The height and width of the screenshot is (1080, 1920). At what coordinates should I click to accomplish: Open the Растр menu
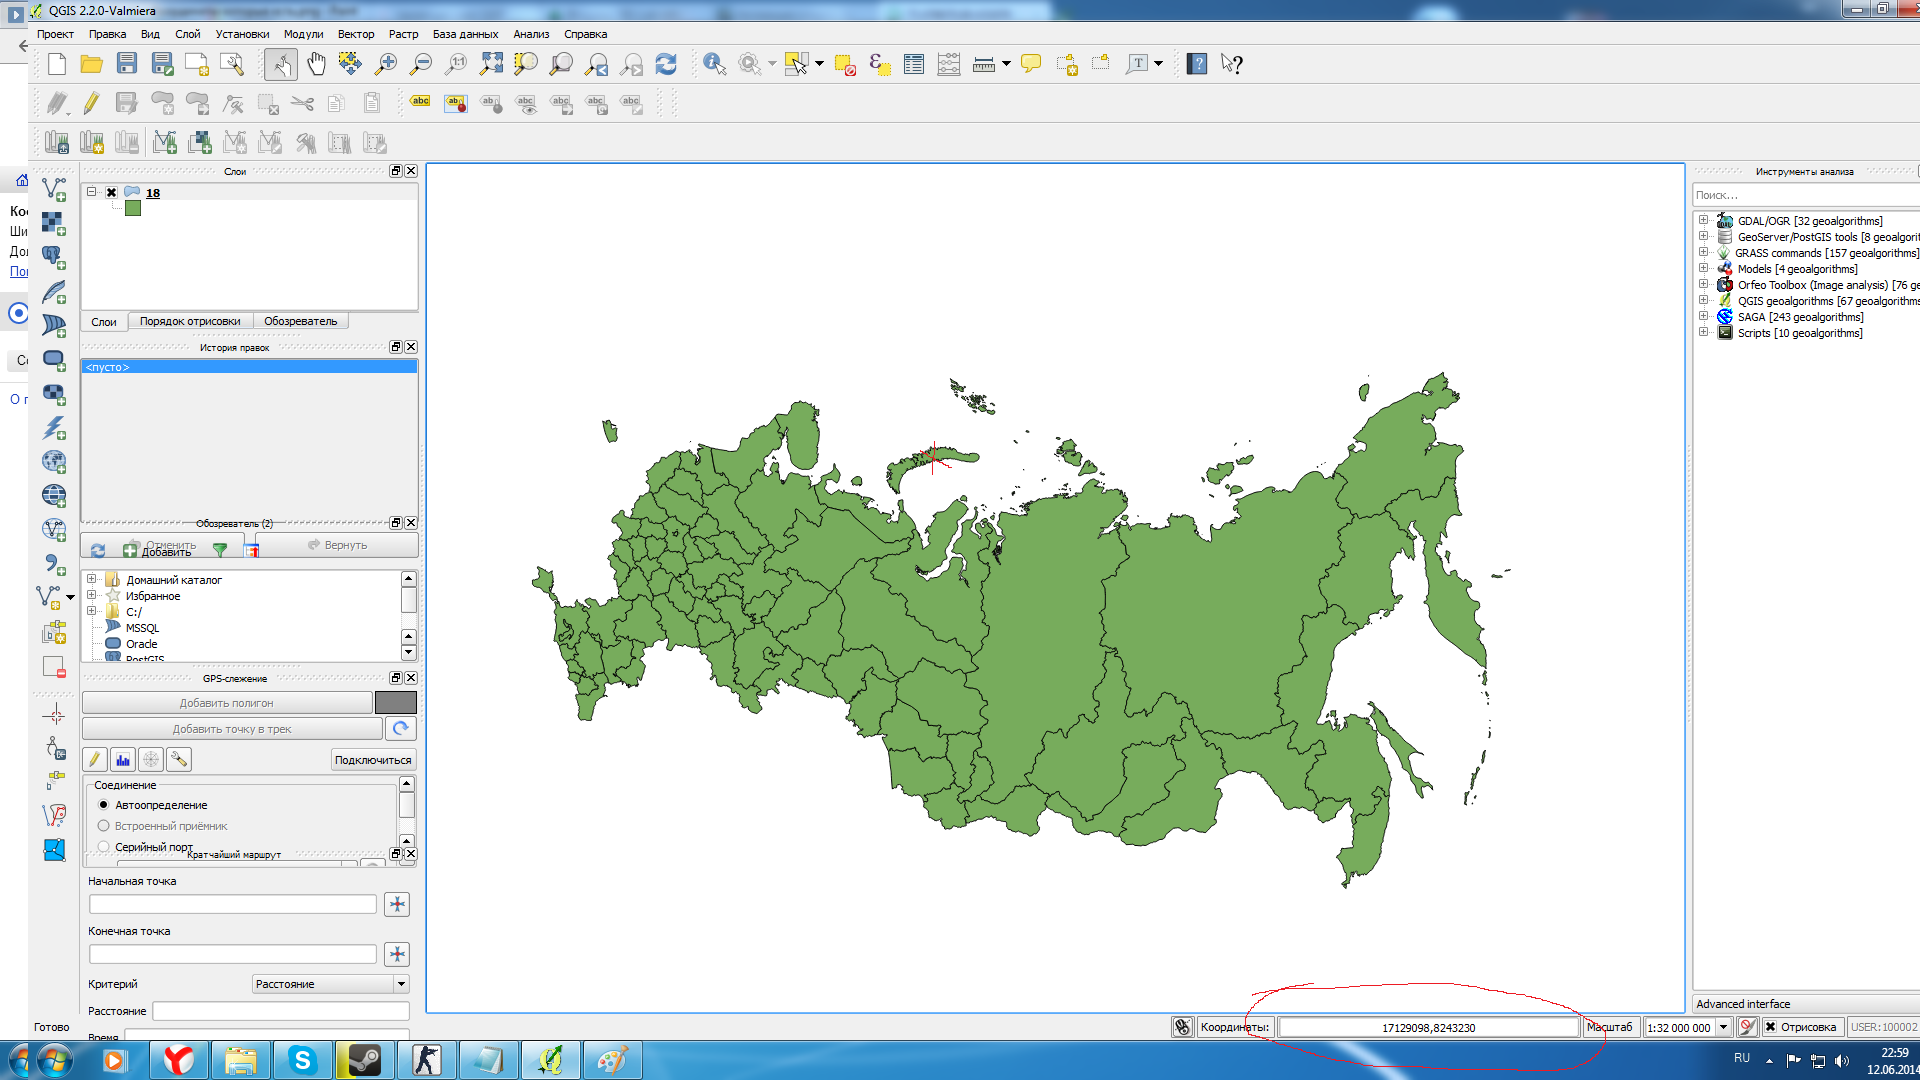(x=407, y=33)
